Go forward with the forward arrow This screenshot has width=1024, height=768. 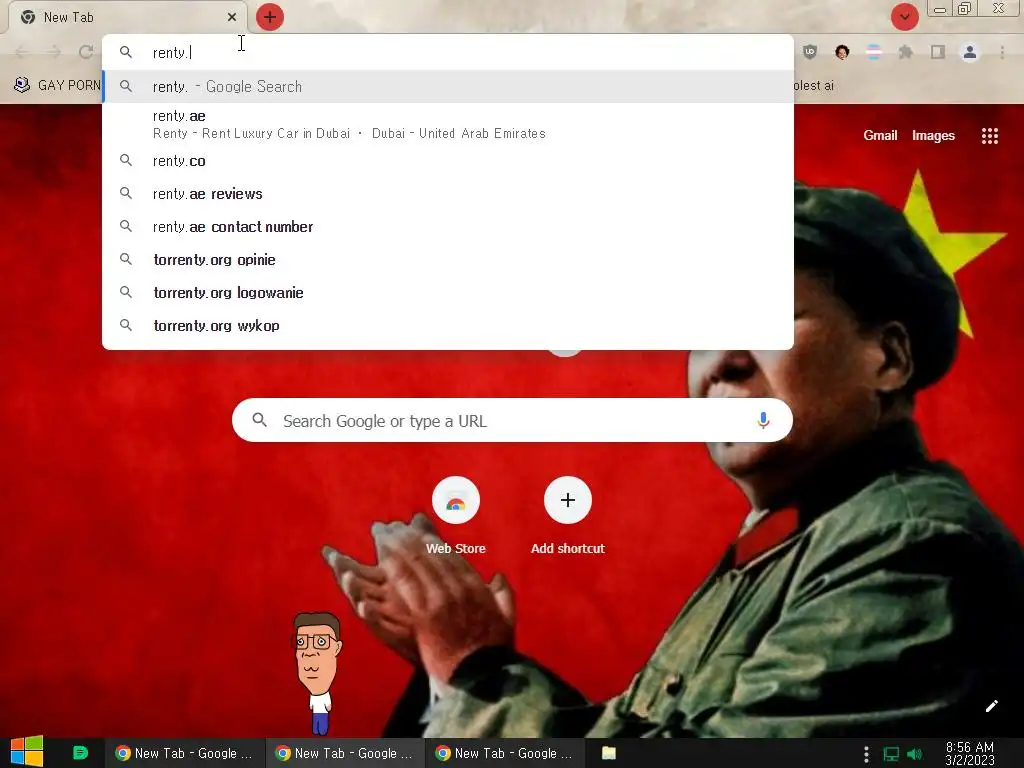pos(54,52)
